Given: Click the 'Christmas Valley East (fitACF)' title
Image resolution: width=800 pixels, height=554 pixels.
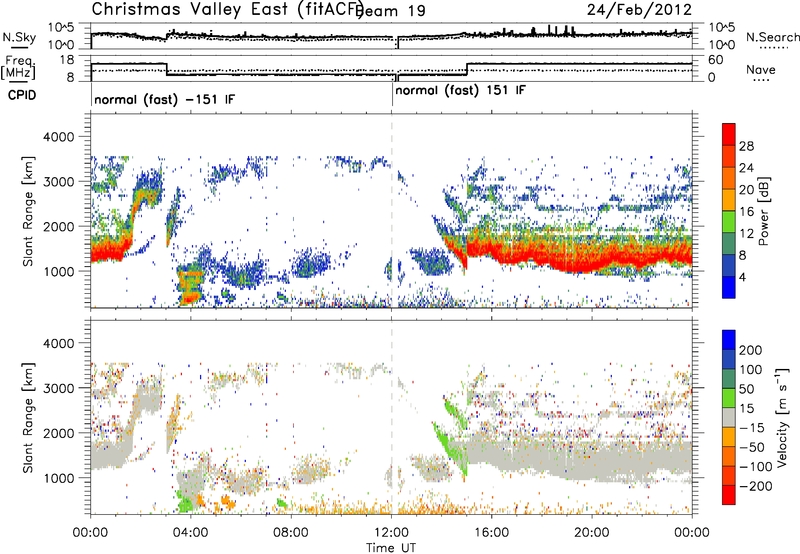Looking at the screenshot, I should click(228, 10).
